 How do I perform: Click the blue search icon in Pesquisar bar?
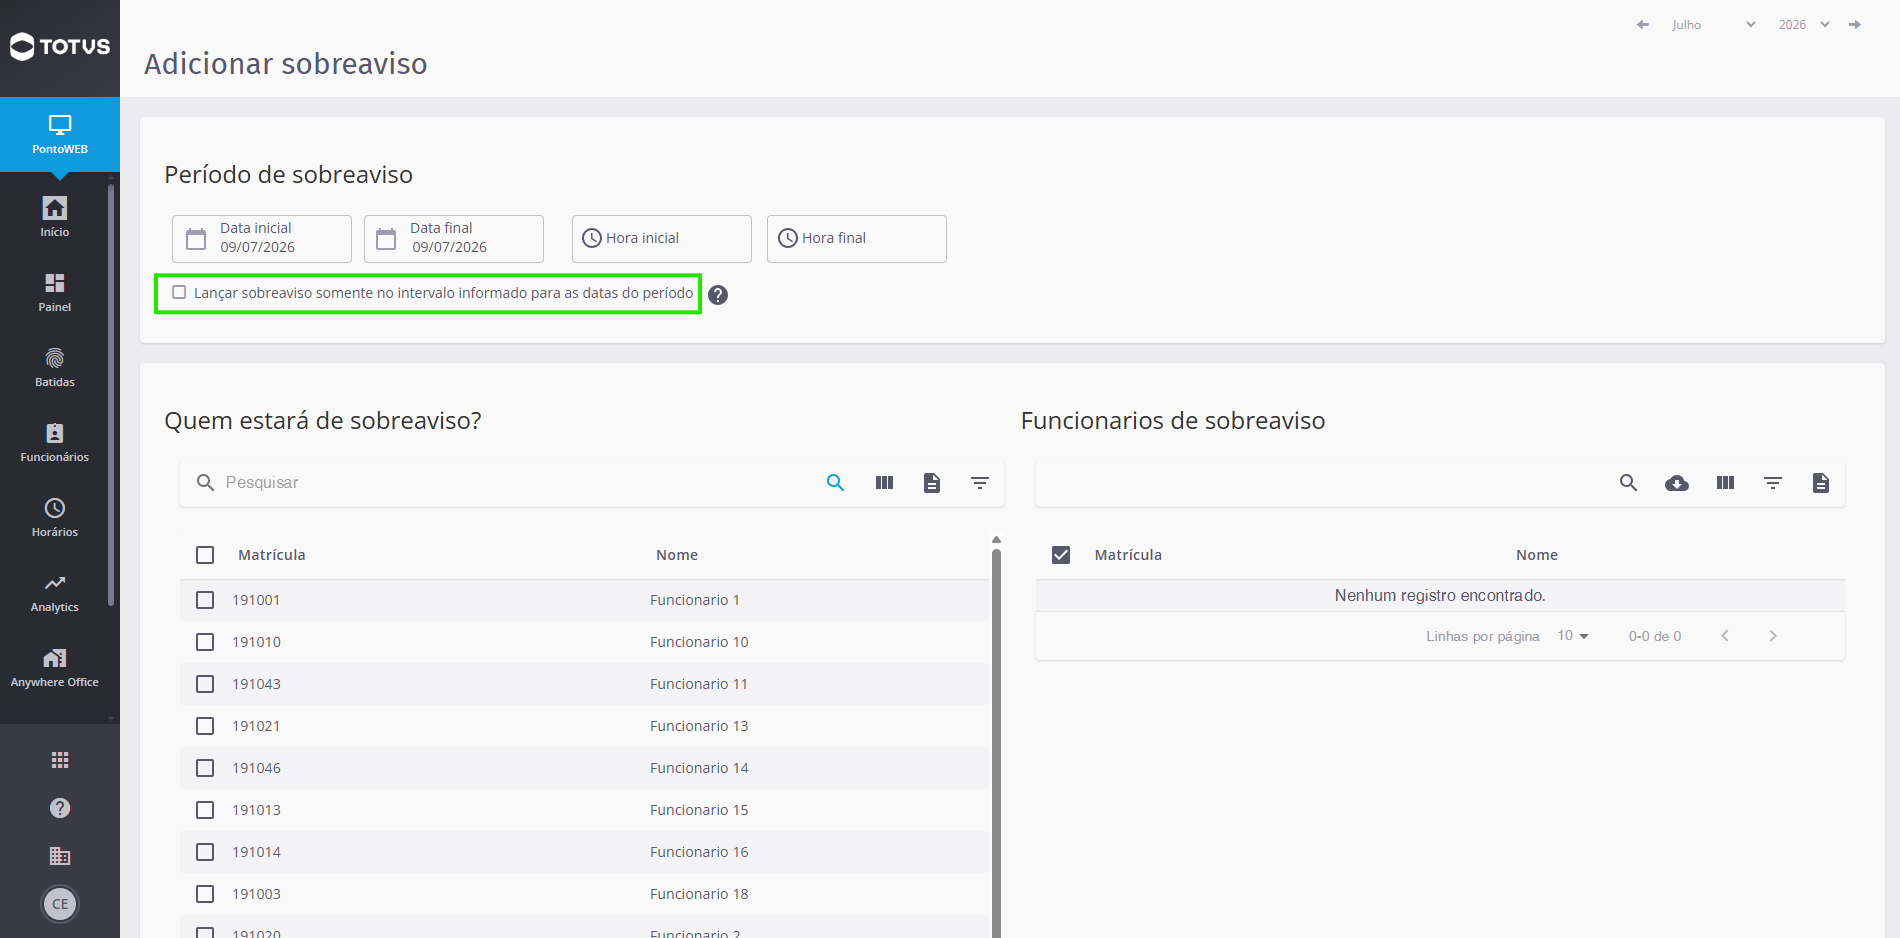click(x=836, y=483)
